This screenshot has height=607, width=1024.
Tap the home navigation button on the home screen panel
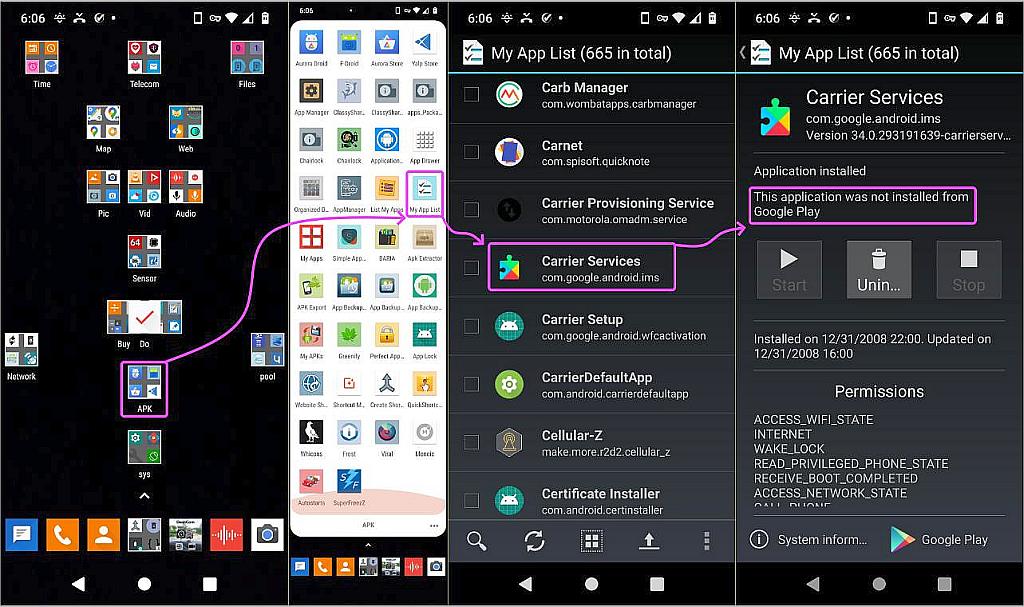(144, 583)
